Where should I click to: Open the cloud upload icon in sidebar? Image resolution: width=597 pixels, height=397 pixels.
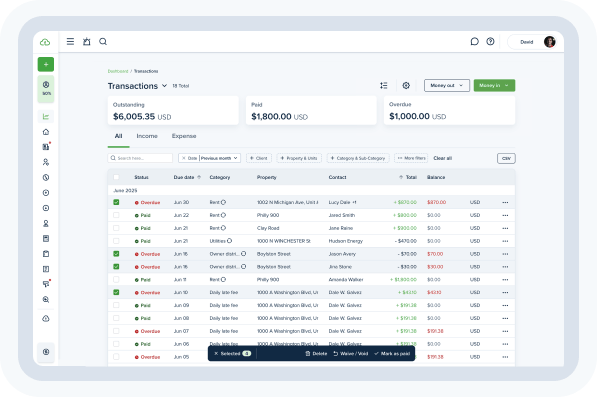[x=46, y=318]
